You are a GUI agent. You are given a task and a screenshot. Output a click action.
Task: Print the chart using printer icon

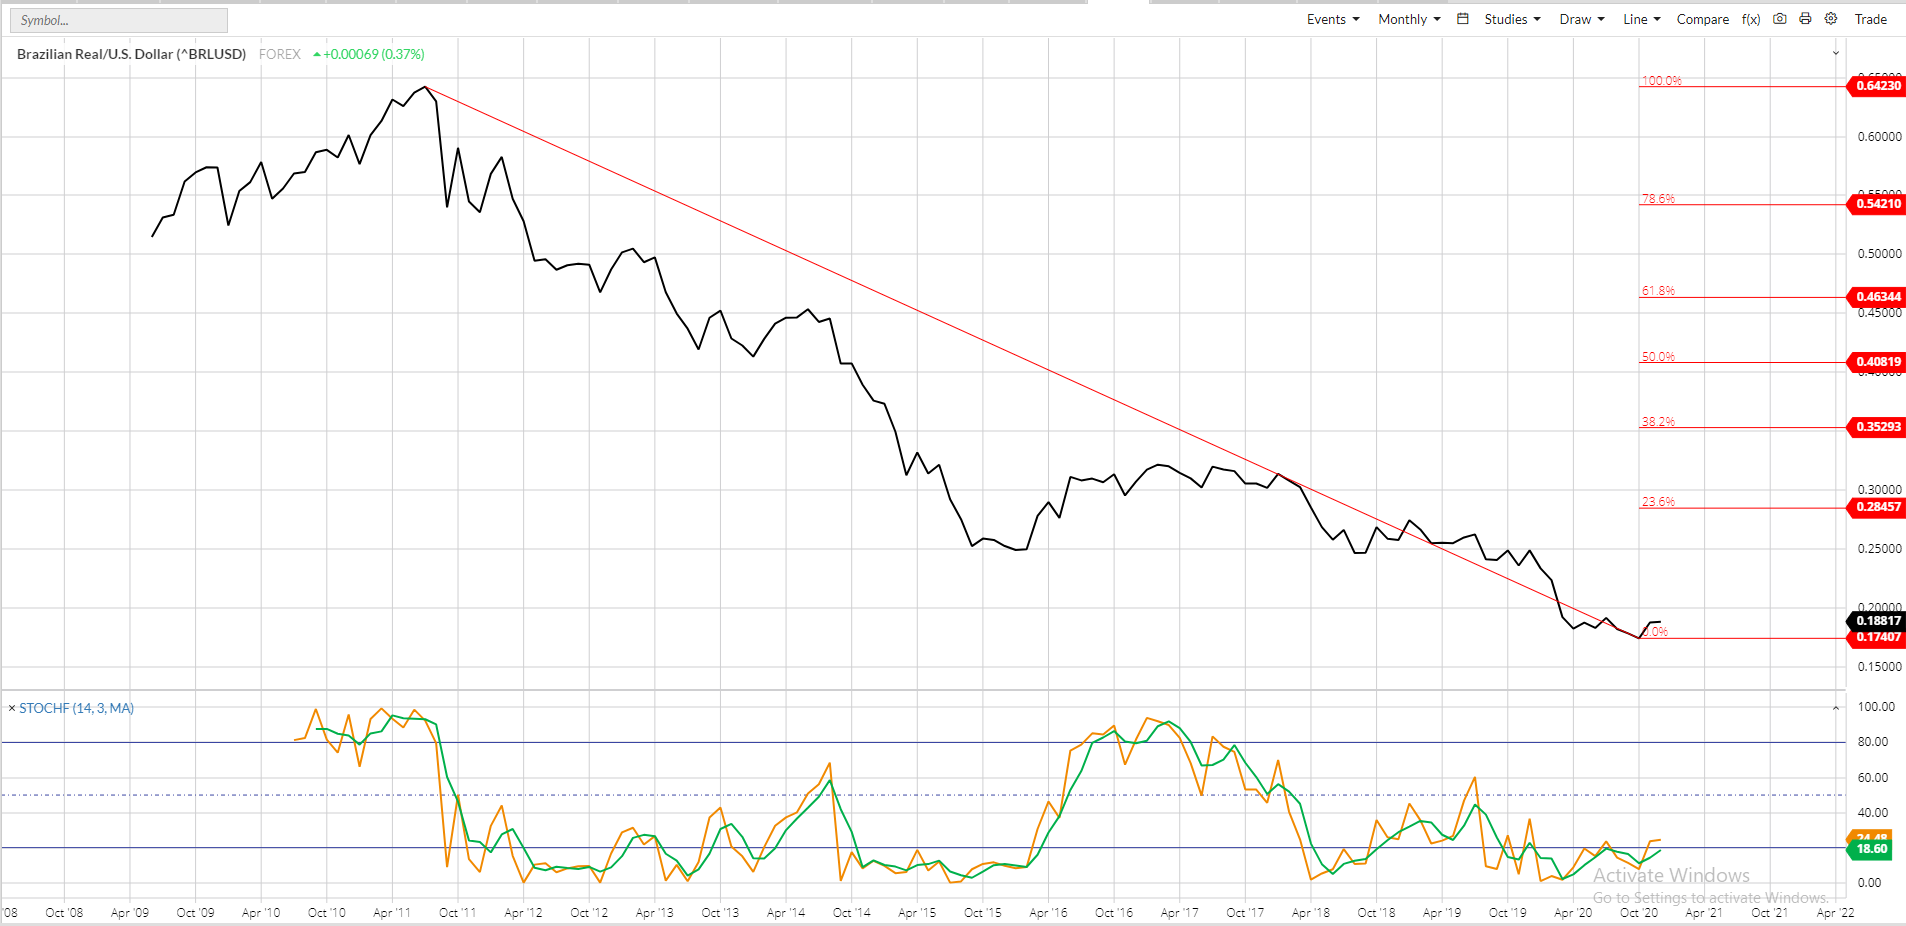pyautogui.click(x=1805, y=19)
